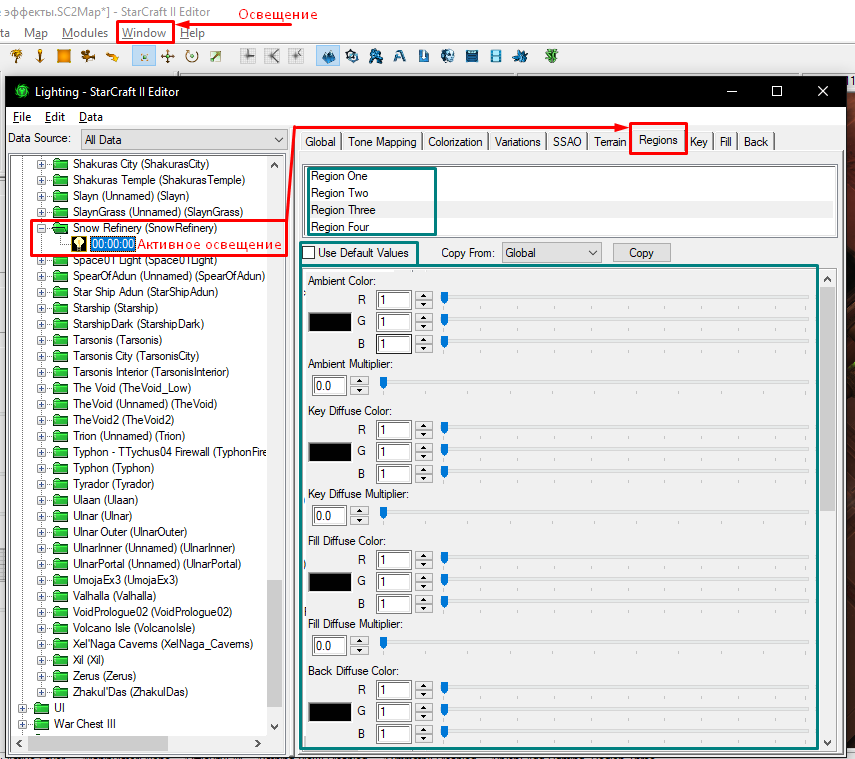The width and height of the screenshot is (855, 759).
Task: Click the lightbulb icon beside 00:00:00
Action: click(79, 244)
